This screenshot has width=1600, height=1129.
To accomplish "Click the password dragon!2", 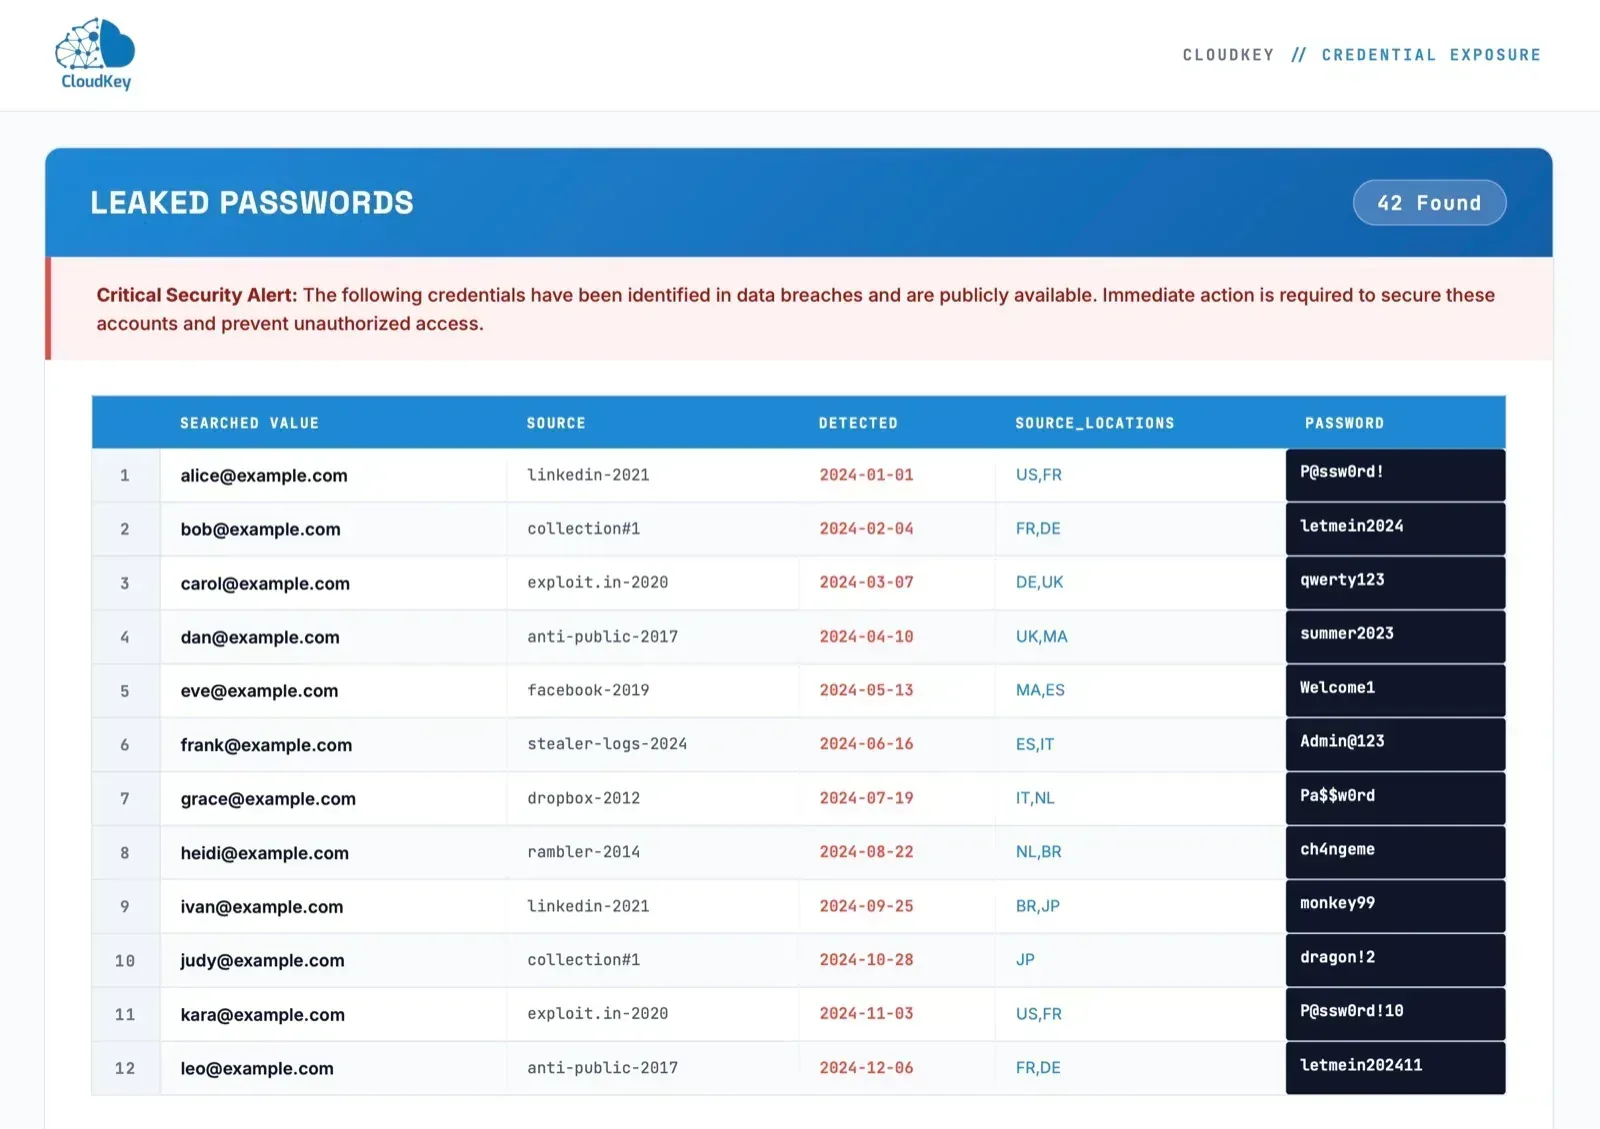I will click(x=1395, y=961).
